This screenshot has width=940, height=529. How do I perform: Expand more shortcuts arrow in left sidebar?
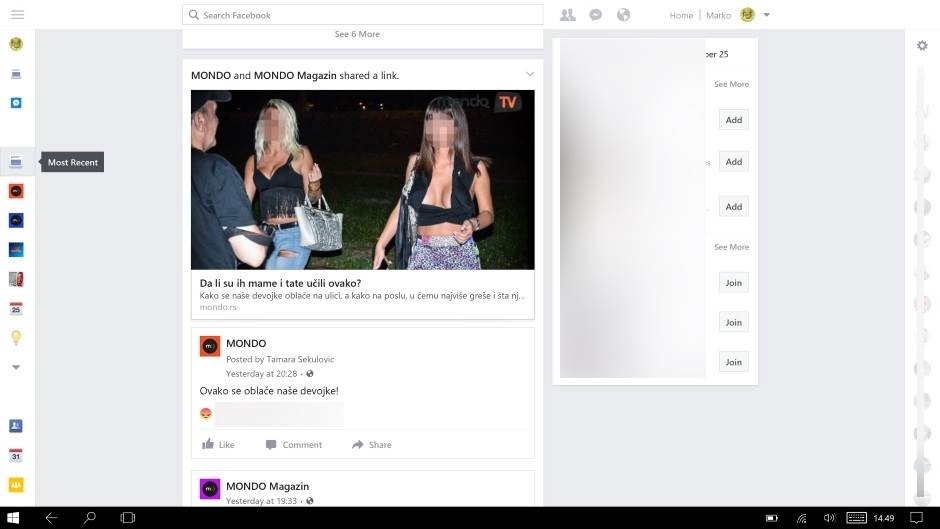(16, 367)
